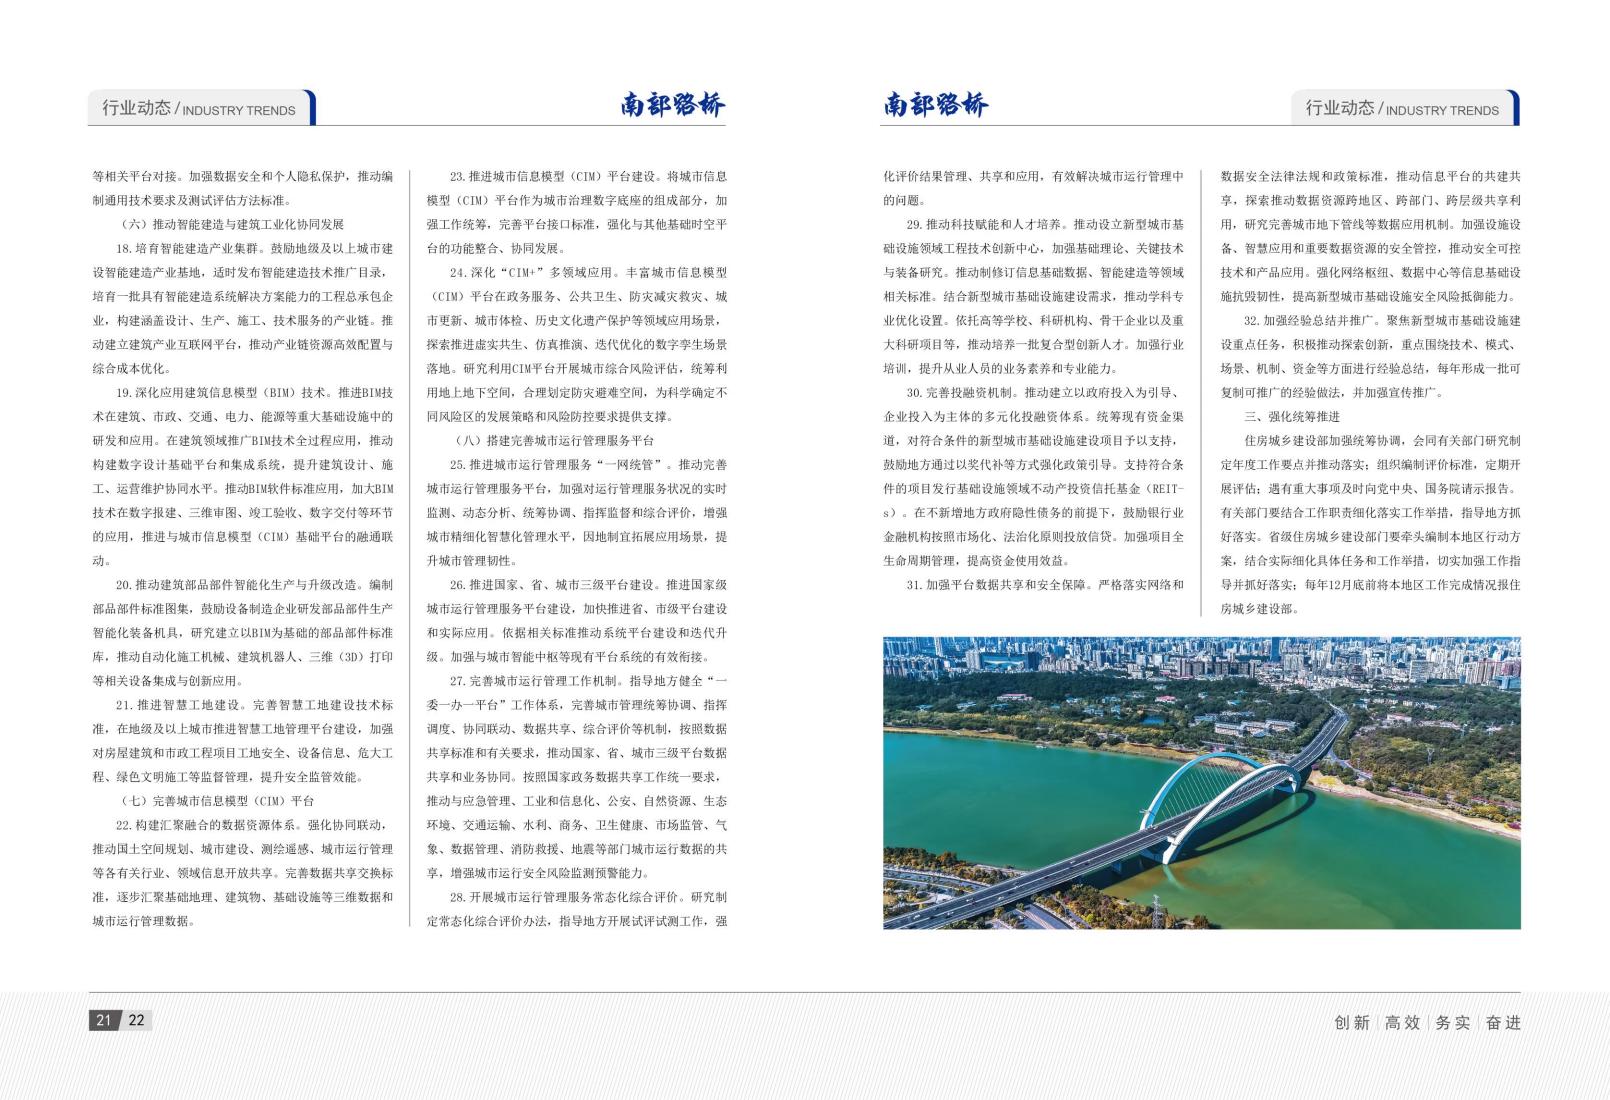Switch to the INDUSTRY TRENDS right tab
The width and height of the screenshot is (1610, 1100).
coord(1403,110)
